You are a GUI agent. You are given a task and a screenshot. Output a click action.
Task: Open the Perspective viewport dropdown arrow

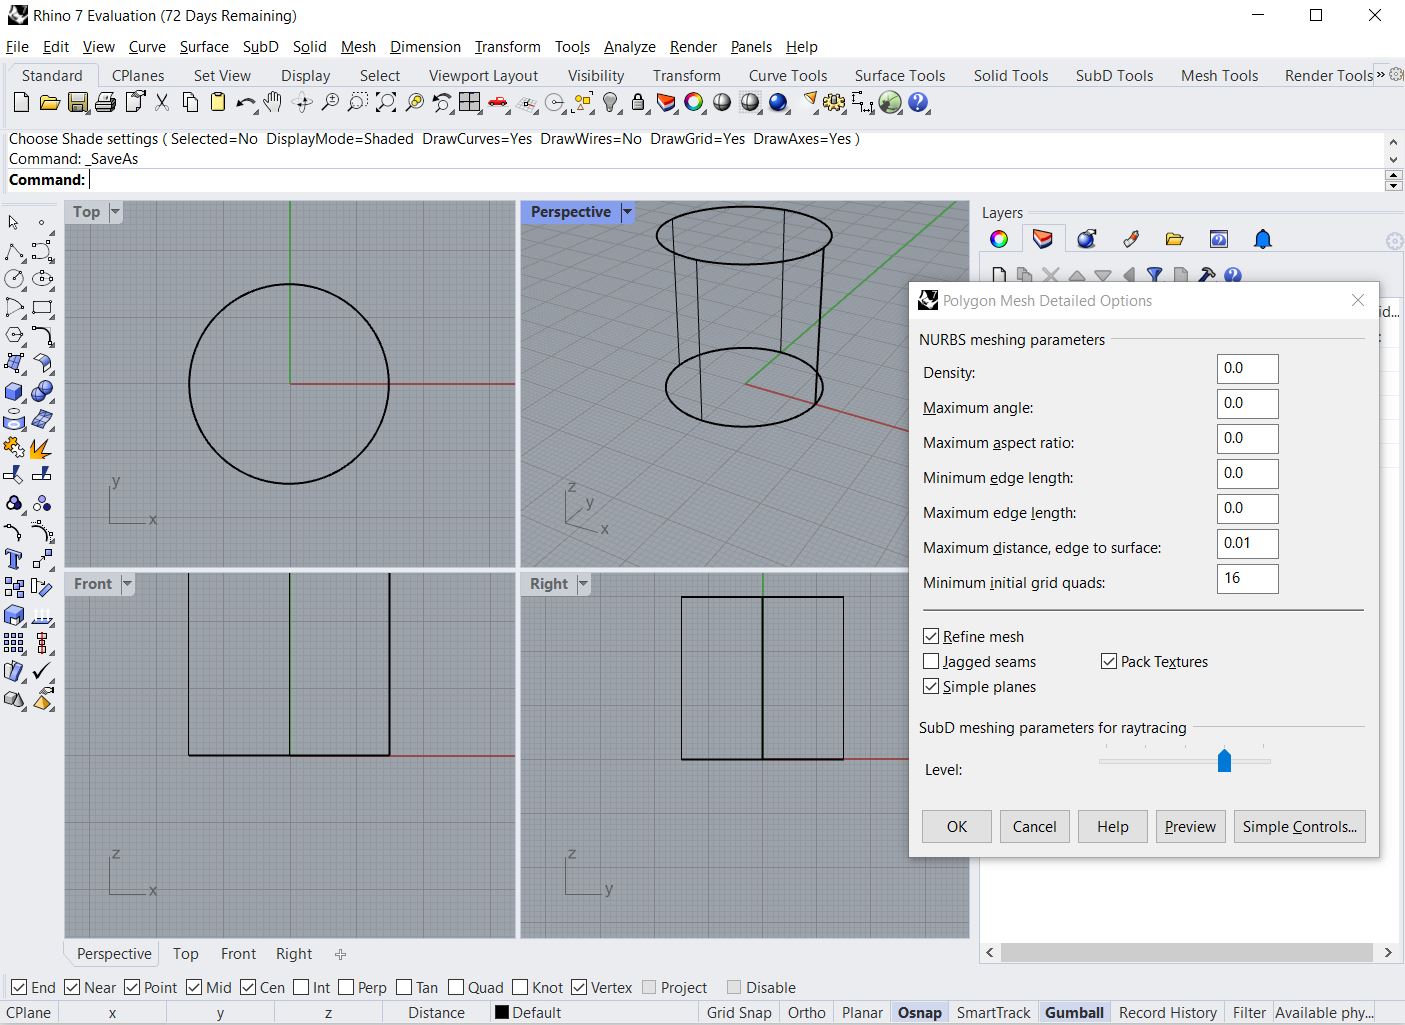[x=627, y=212]
